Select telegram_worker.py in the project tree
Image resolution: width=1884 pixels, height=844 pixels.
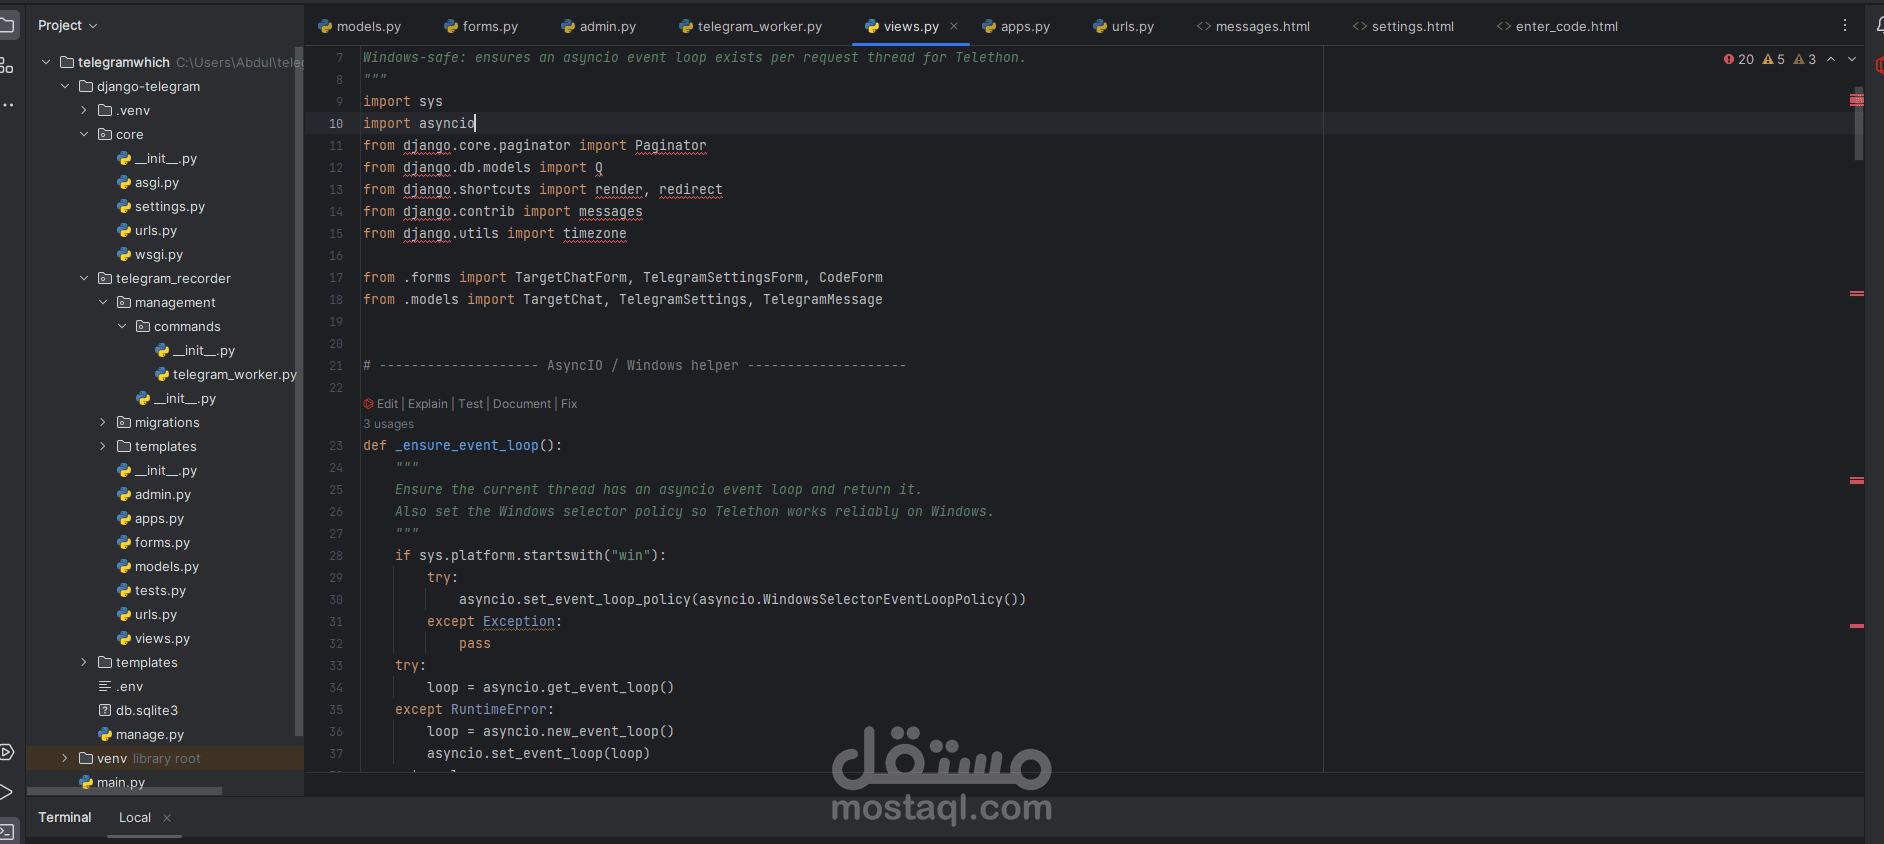pyautogui.click(x=226, y=375)
